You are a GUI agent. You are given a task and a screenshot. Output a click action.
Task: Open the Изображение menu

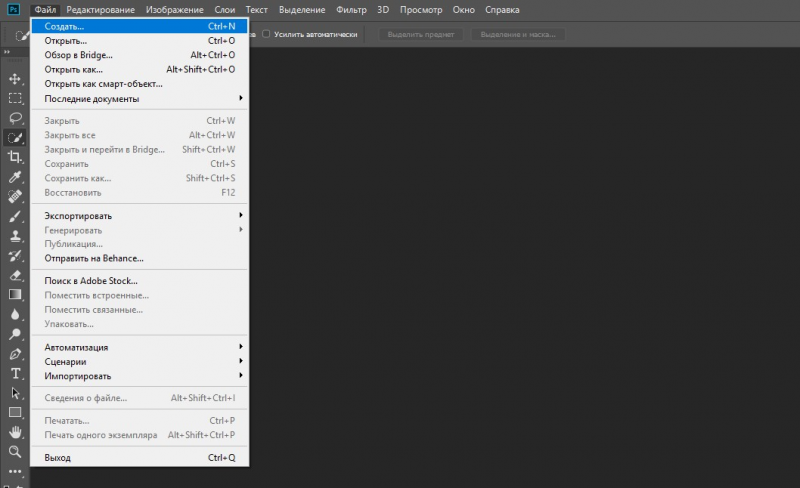(x=174, y=10)
